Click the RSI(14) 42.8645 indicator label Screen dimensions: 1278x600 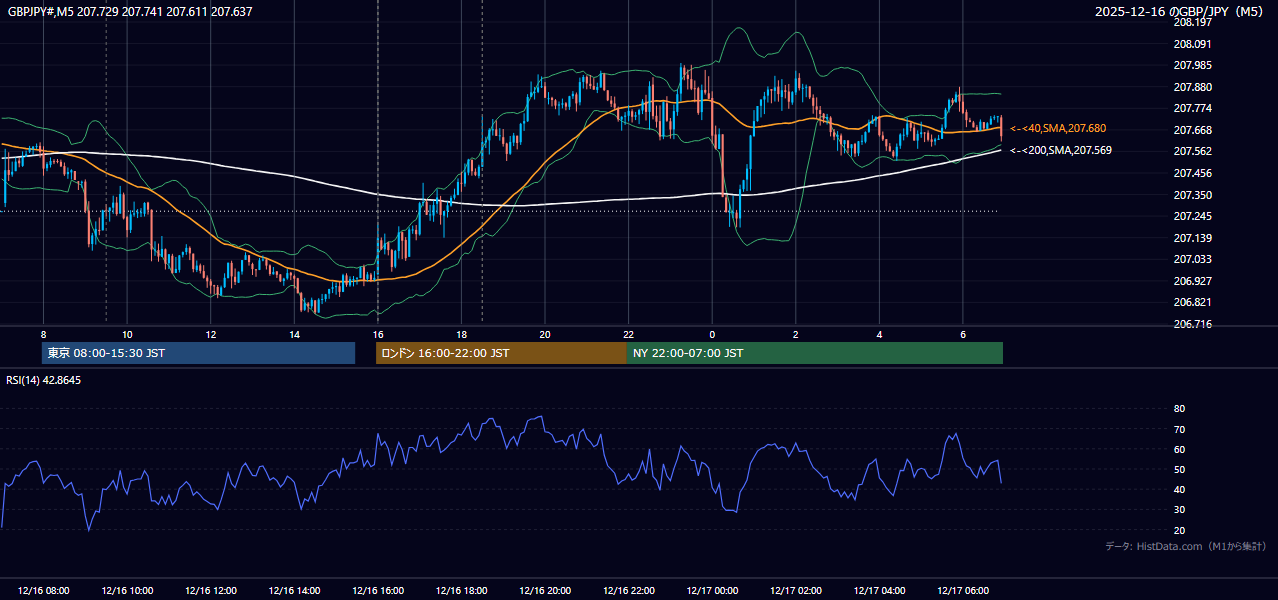coord(44,380)
